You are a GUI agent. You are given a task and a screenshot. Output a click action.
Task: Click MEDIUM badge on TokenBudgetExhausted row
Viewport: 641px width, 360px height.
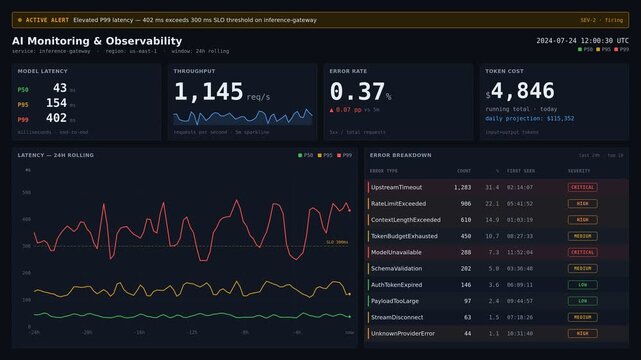583,236
